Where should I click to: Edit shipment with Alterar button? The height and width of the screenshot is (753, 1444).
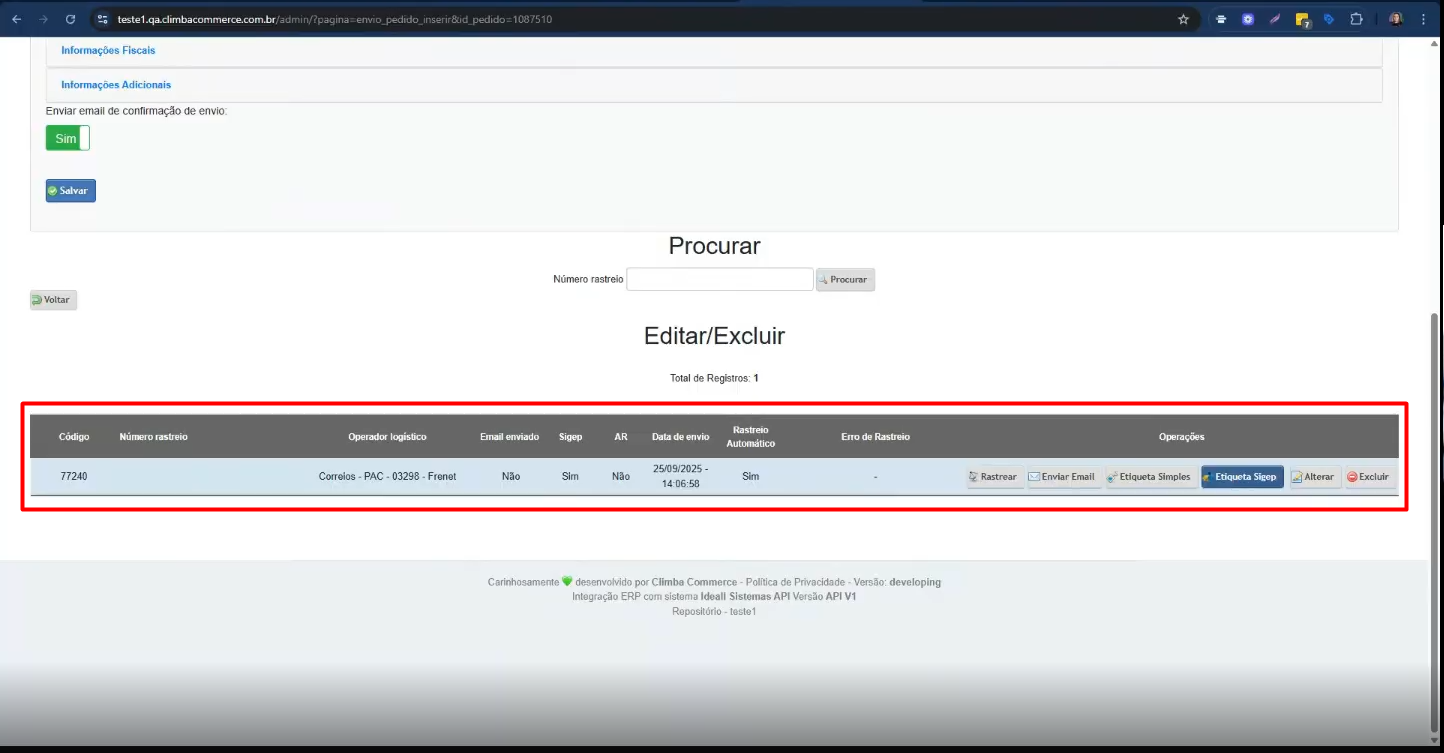click(1313, 477)
